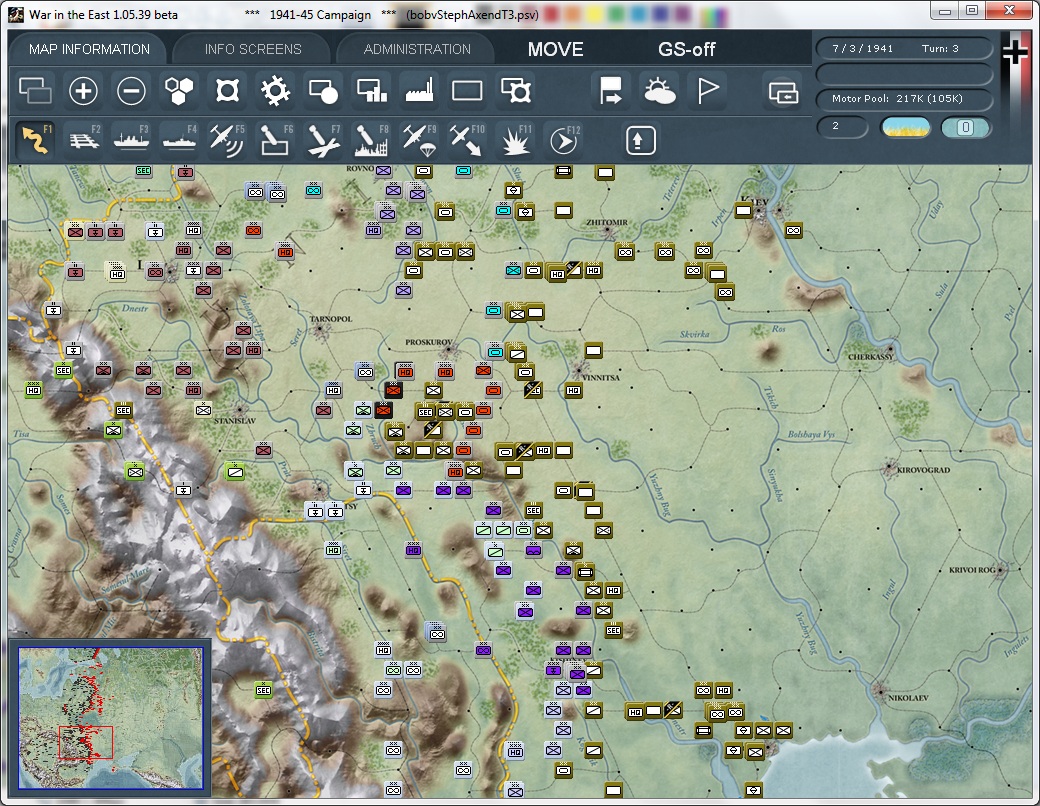The height and width of the screenshot is (806, 1040).
Task: Click the plain pennant flag icon
Action: click(708, 90)
